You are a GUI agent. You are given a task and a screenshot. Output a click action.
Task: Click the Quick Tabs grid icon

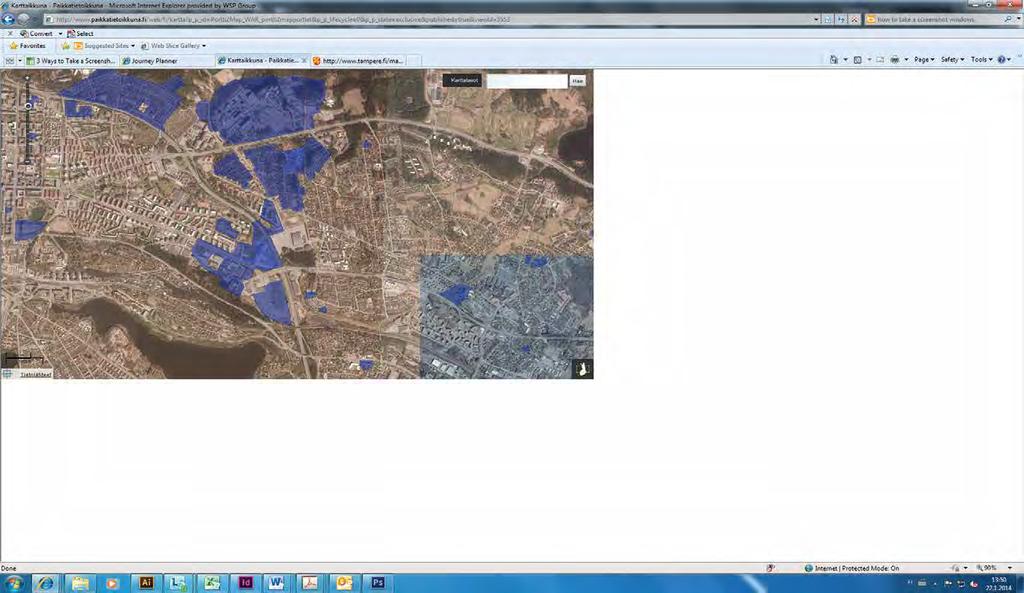pyautogui.click(x=9, y=61)
